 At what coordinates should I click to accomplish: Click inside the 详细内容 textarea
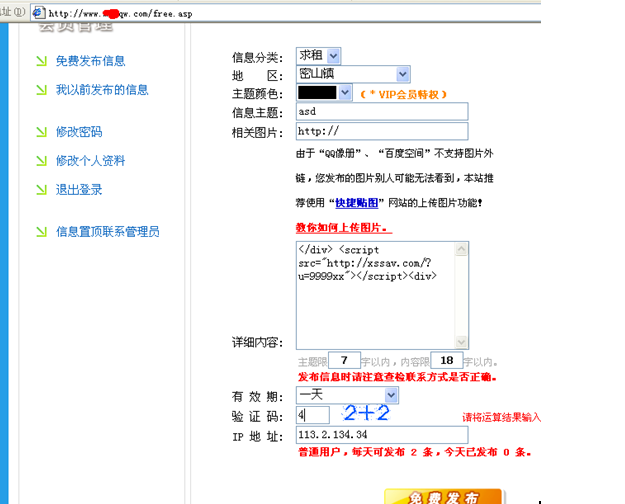click(x=375, y=295)
